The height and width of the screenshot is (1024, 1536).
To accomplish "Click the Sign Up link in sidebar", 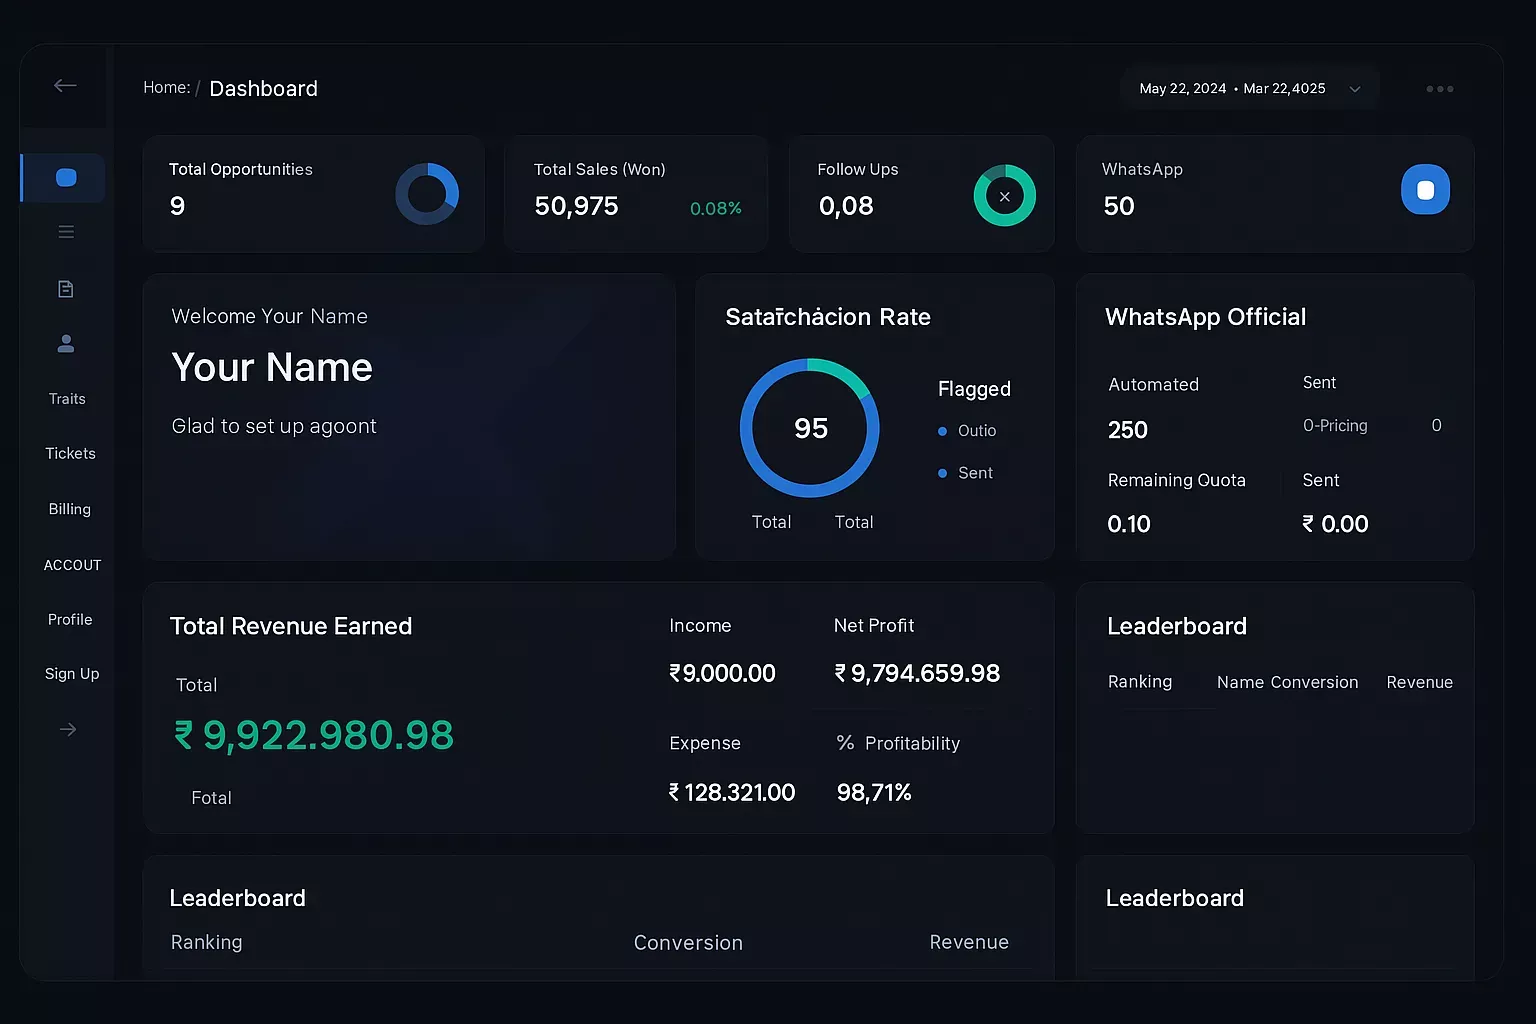I will 72,674.
